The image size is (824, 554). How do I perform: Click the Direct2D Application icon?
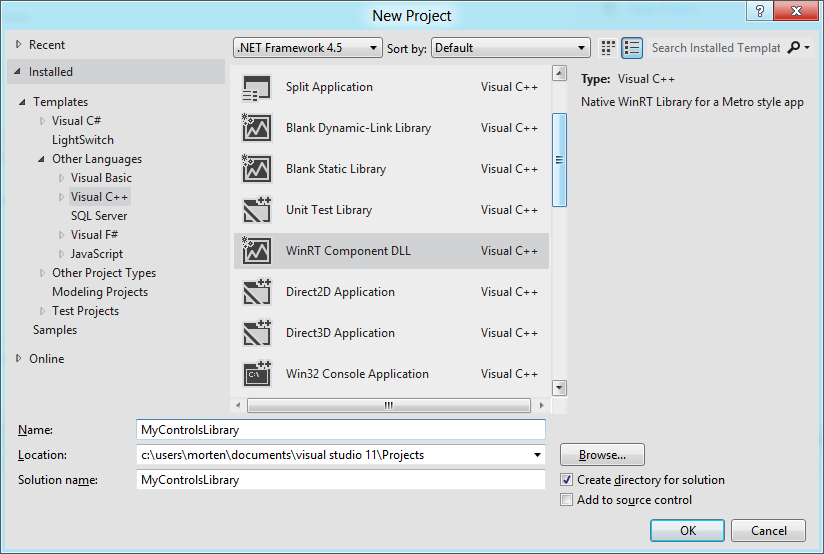(256, 292)
